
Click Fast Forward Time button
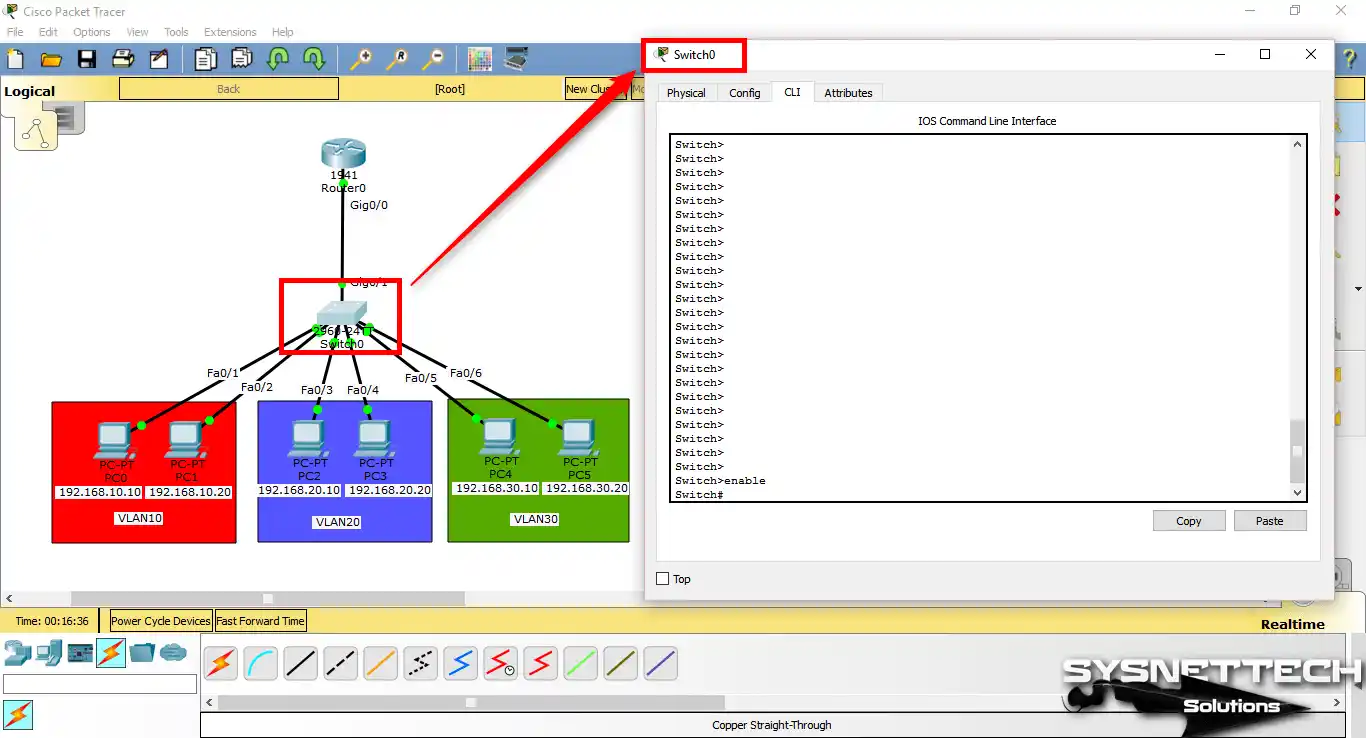pyautogui.click(x=260, y=621)
